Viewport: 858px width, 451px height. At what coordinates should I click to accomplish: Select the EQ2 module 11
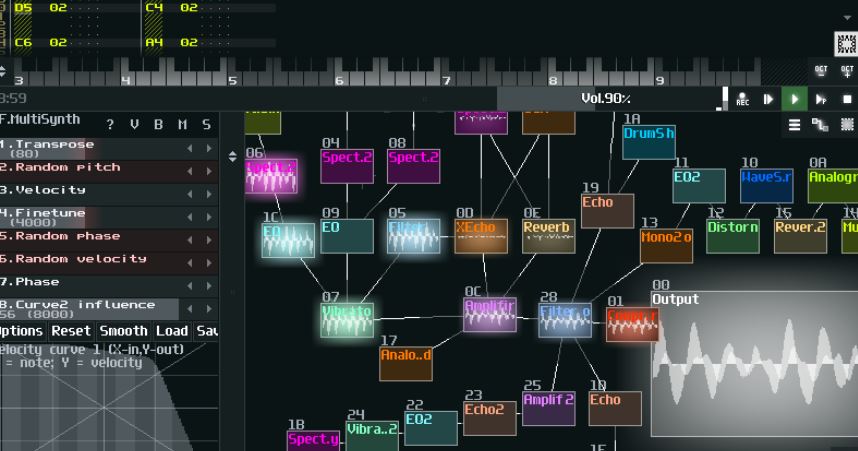[x=699, y=186]
